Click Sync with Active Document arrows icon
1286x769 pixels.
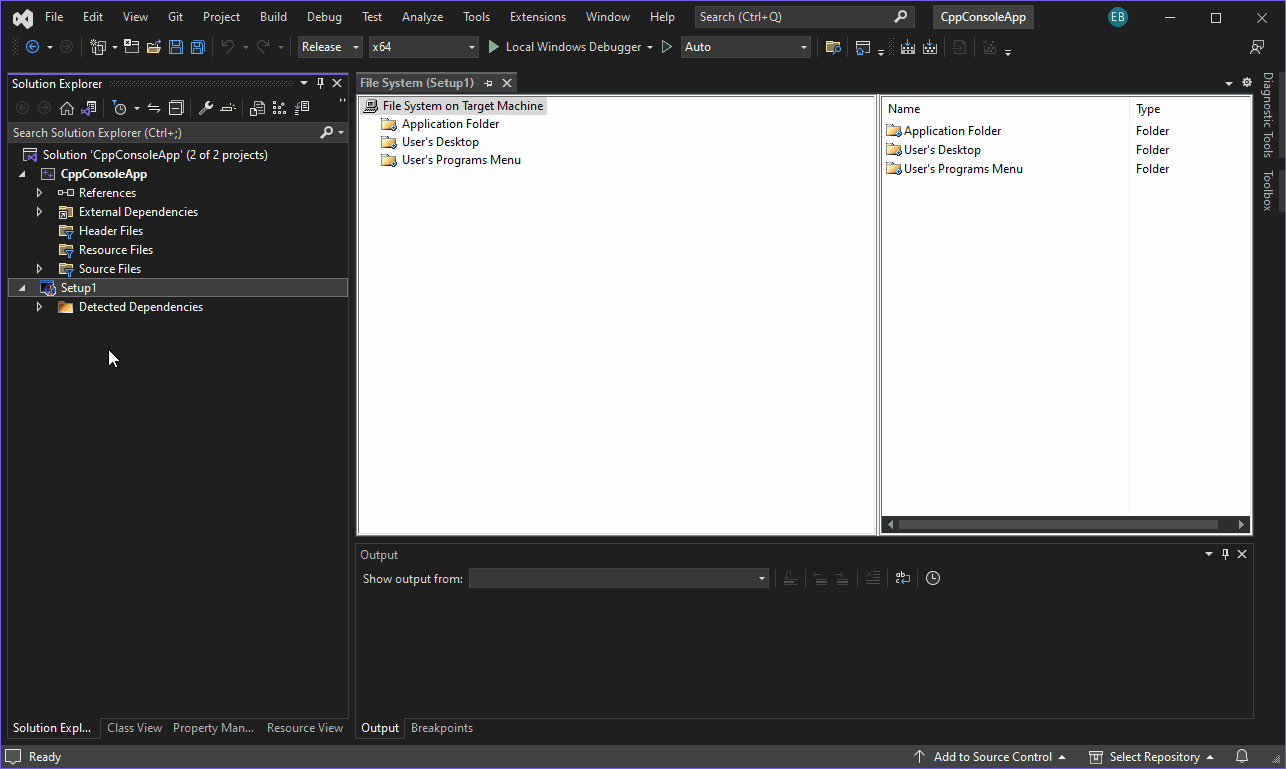(154, 108)
